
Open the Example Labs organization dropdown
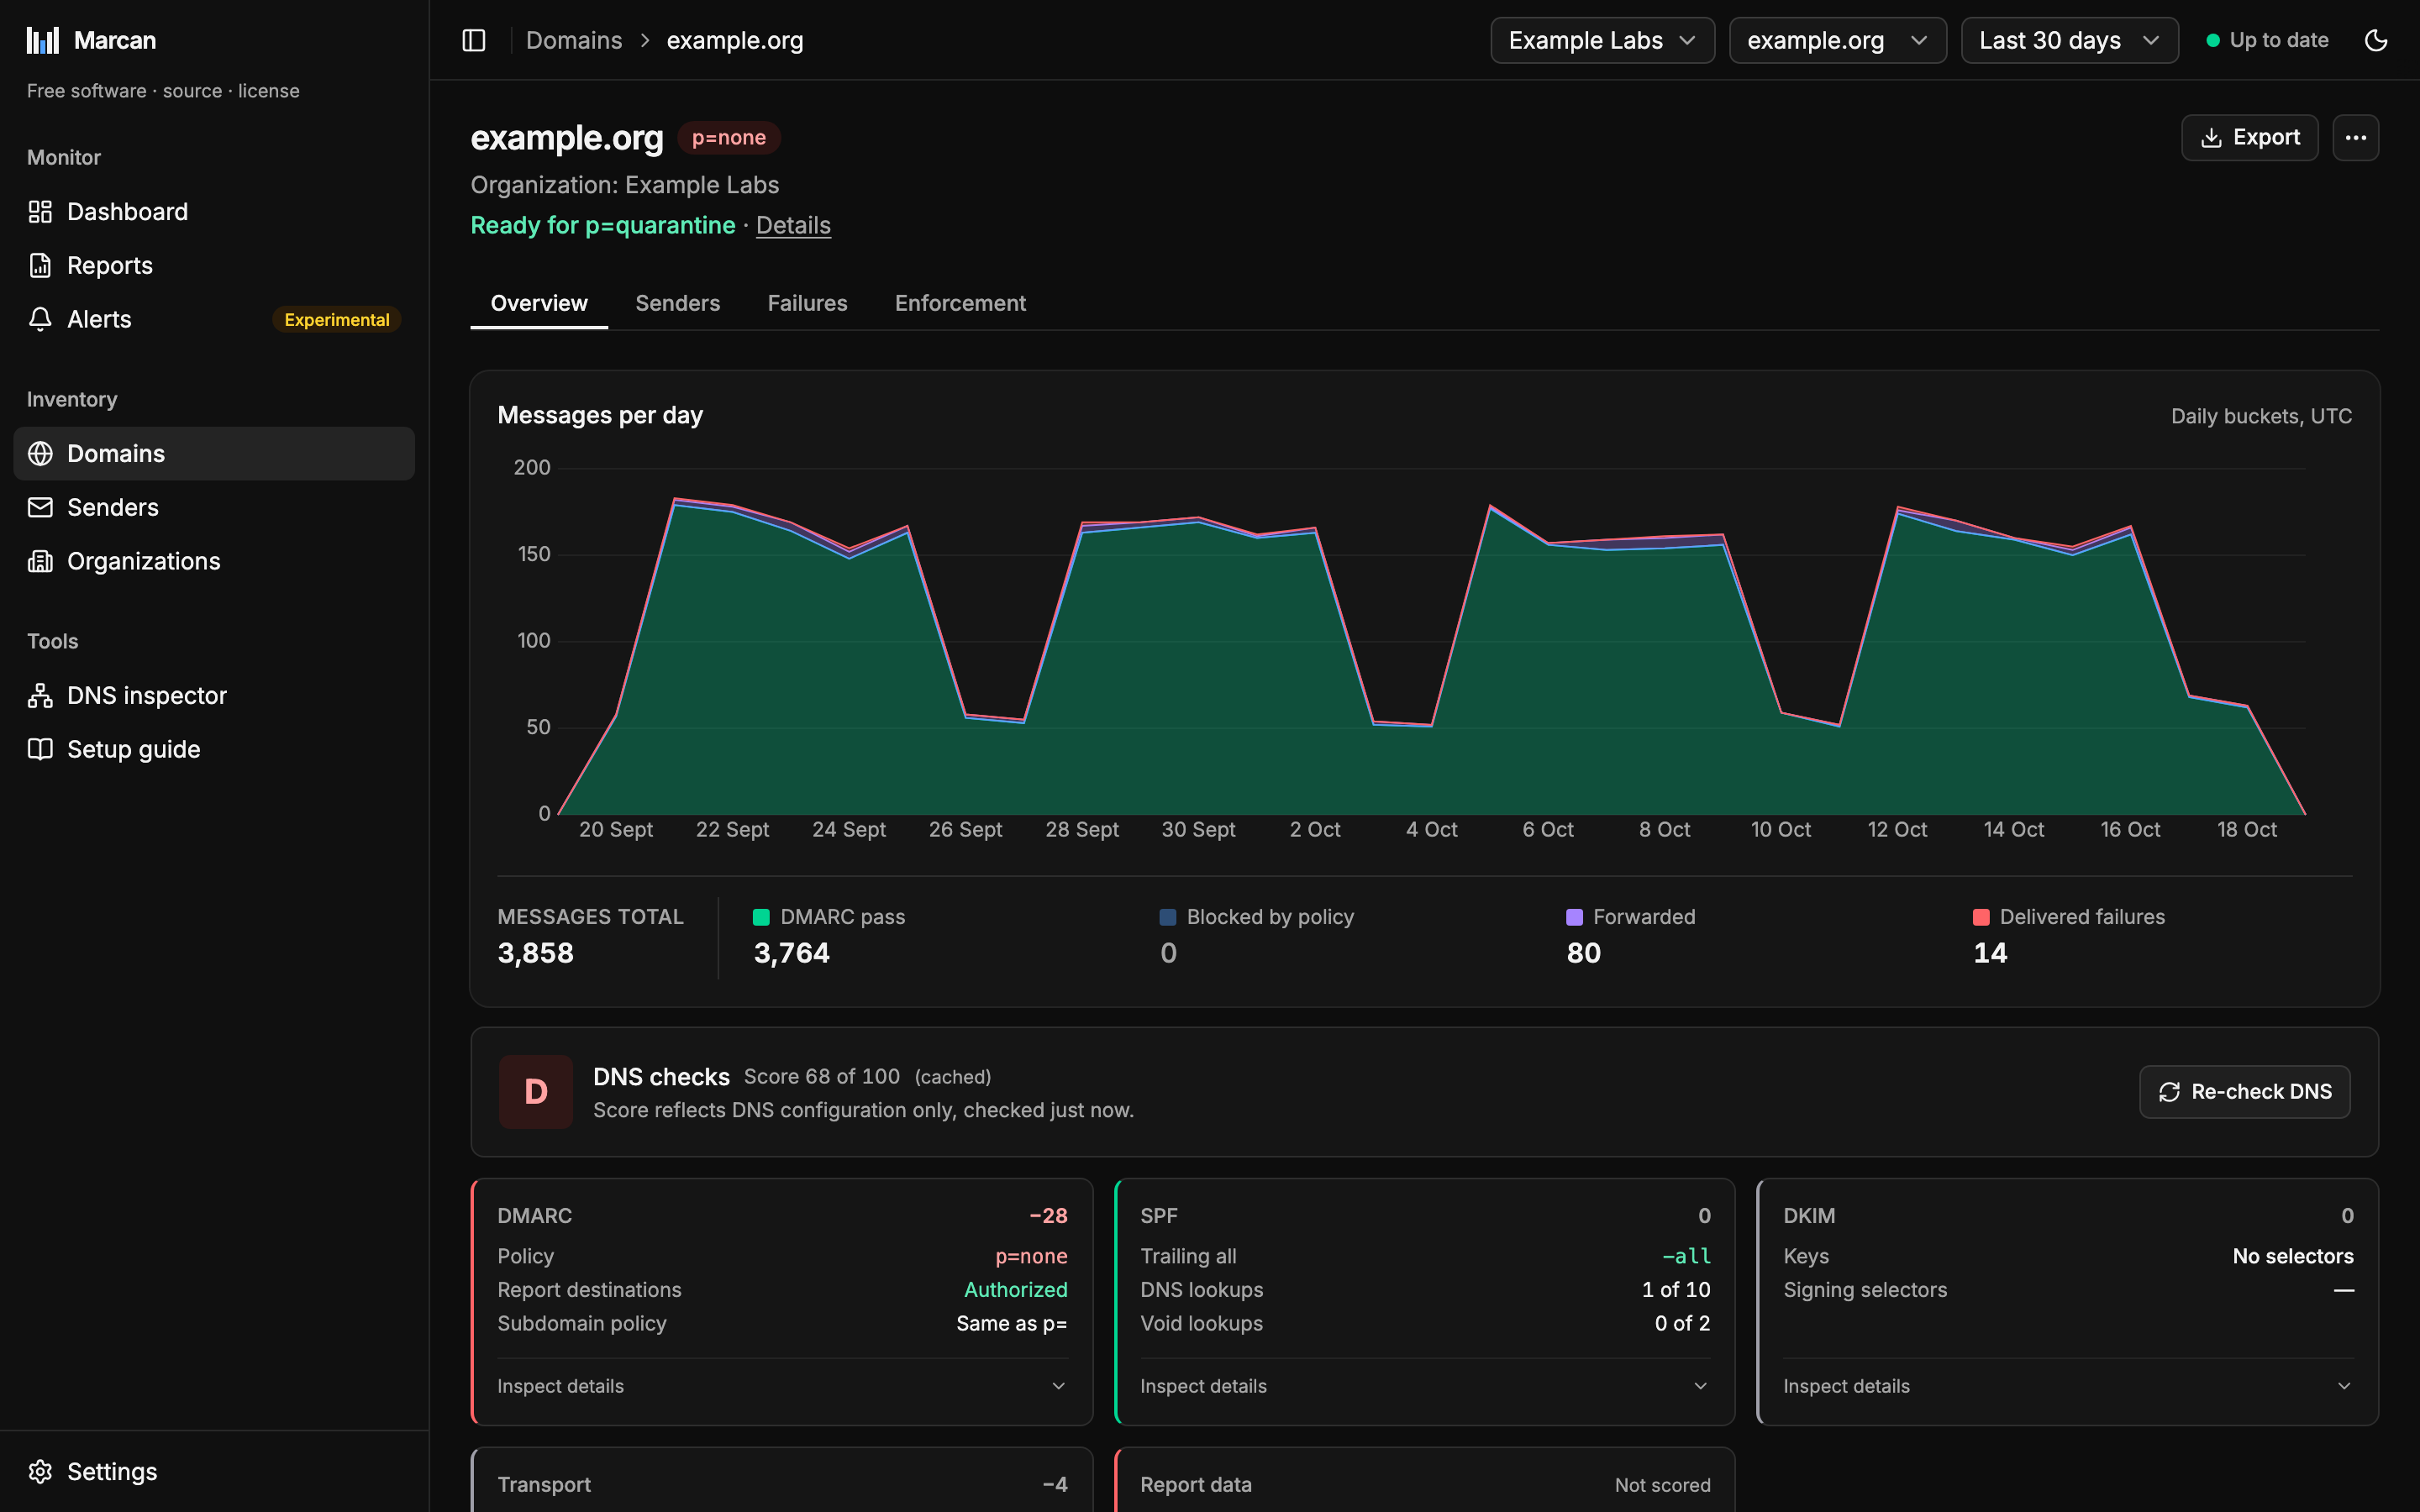tap(1602, 40)
